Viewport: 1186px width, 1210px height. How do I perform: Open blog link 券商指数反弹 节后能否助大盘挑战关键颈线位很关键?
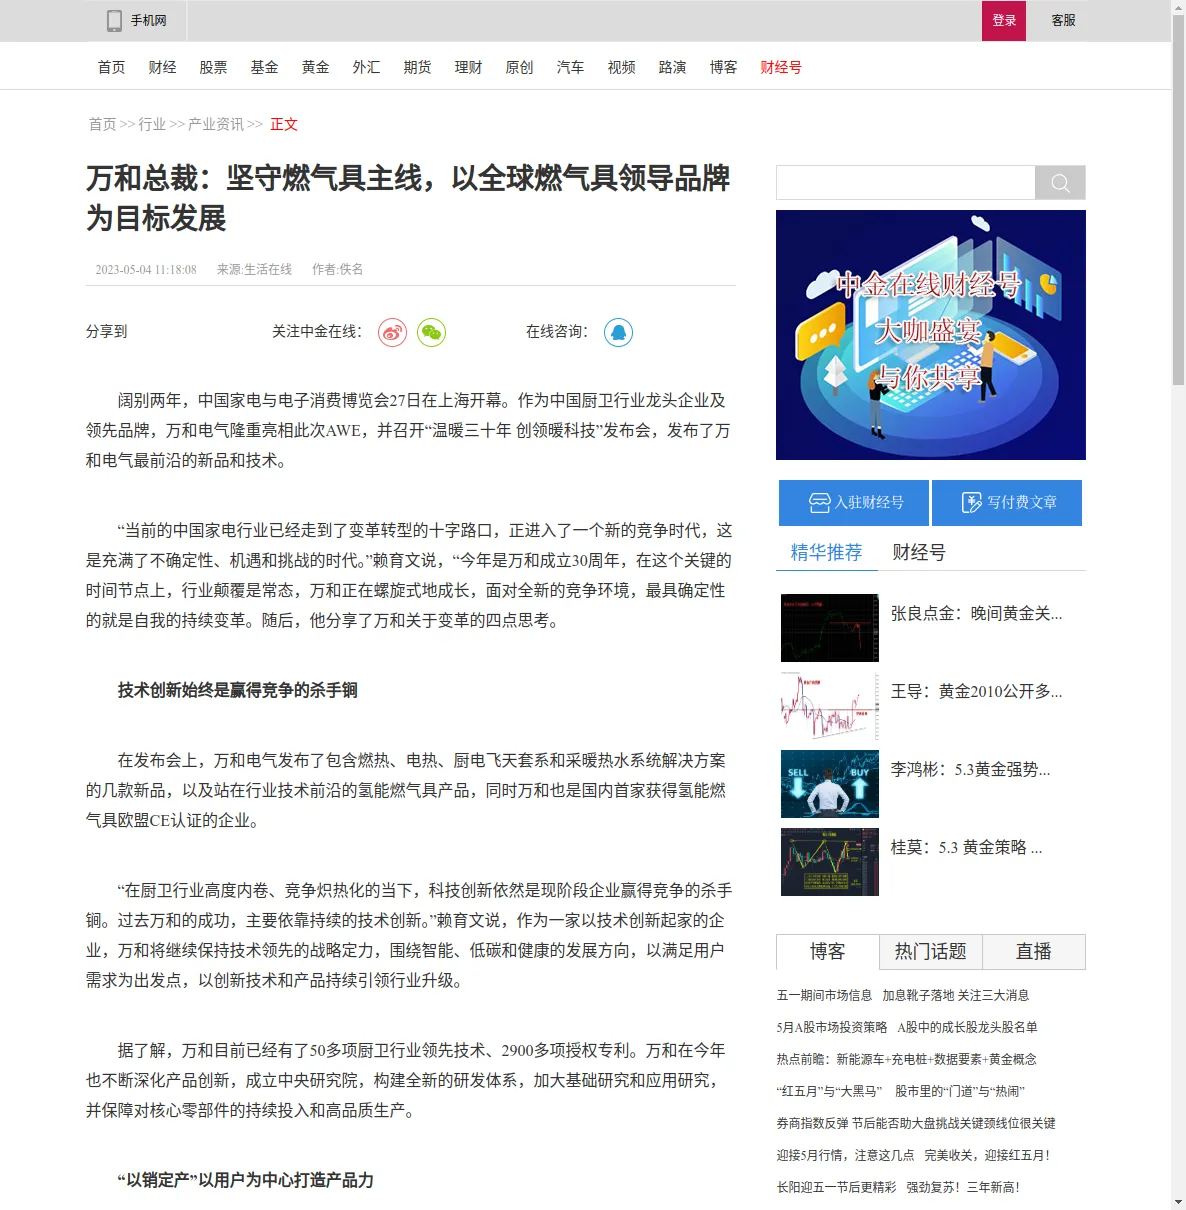[x=916, y=1123]
